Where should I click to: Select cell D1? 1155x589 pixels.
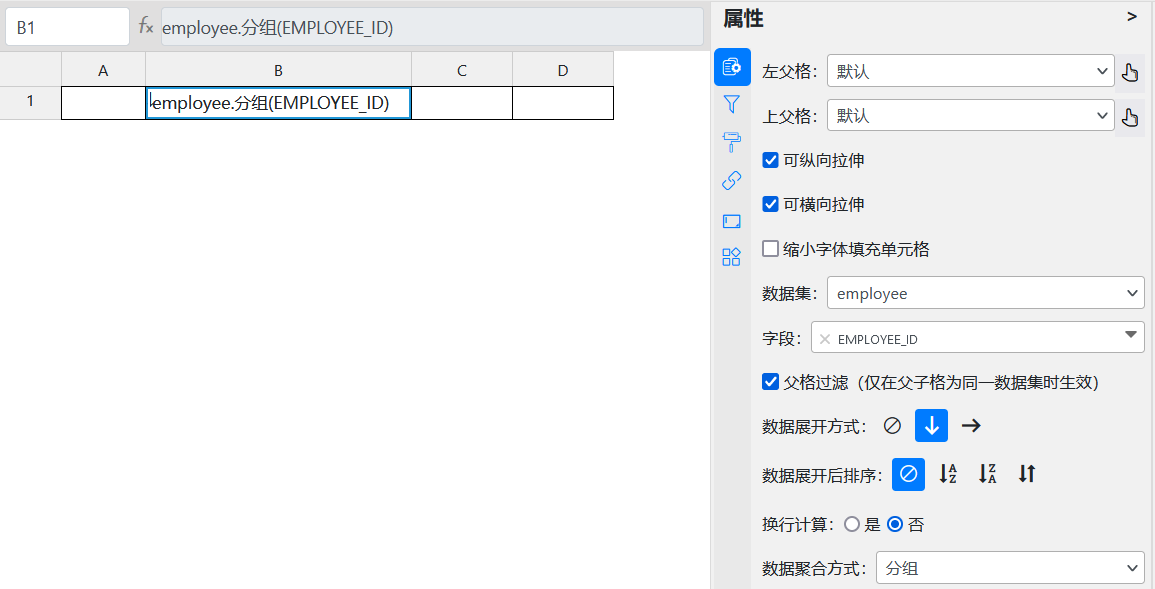click(x=563, y=103)
